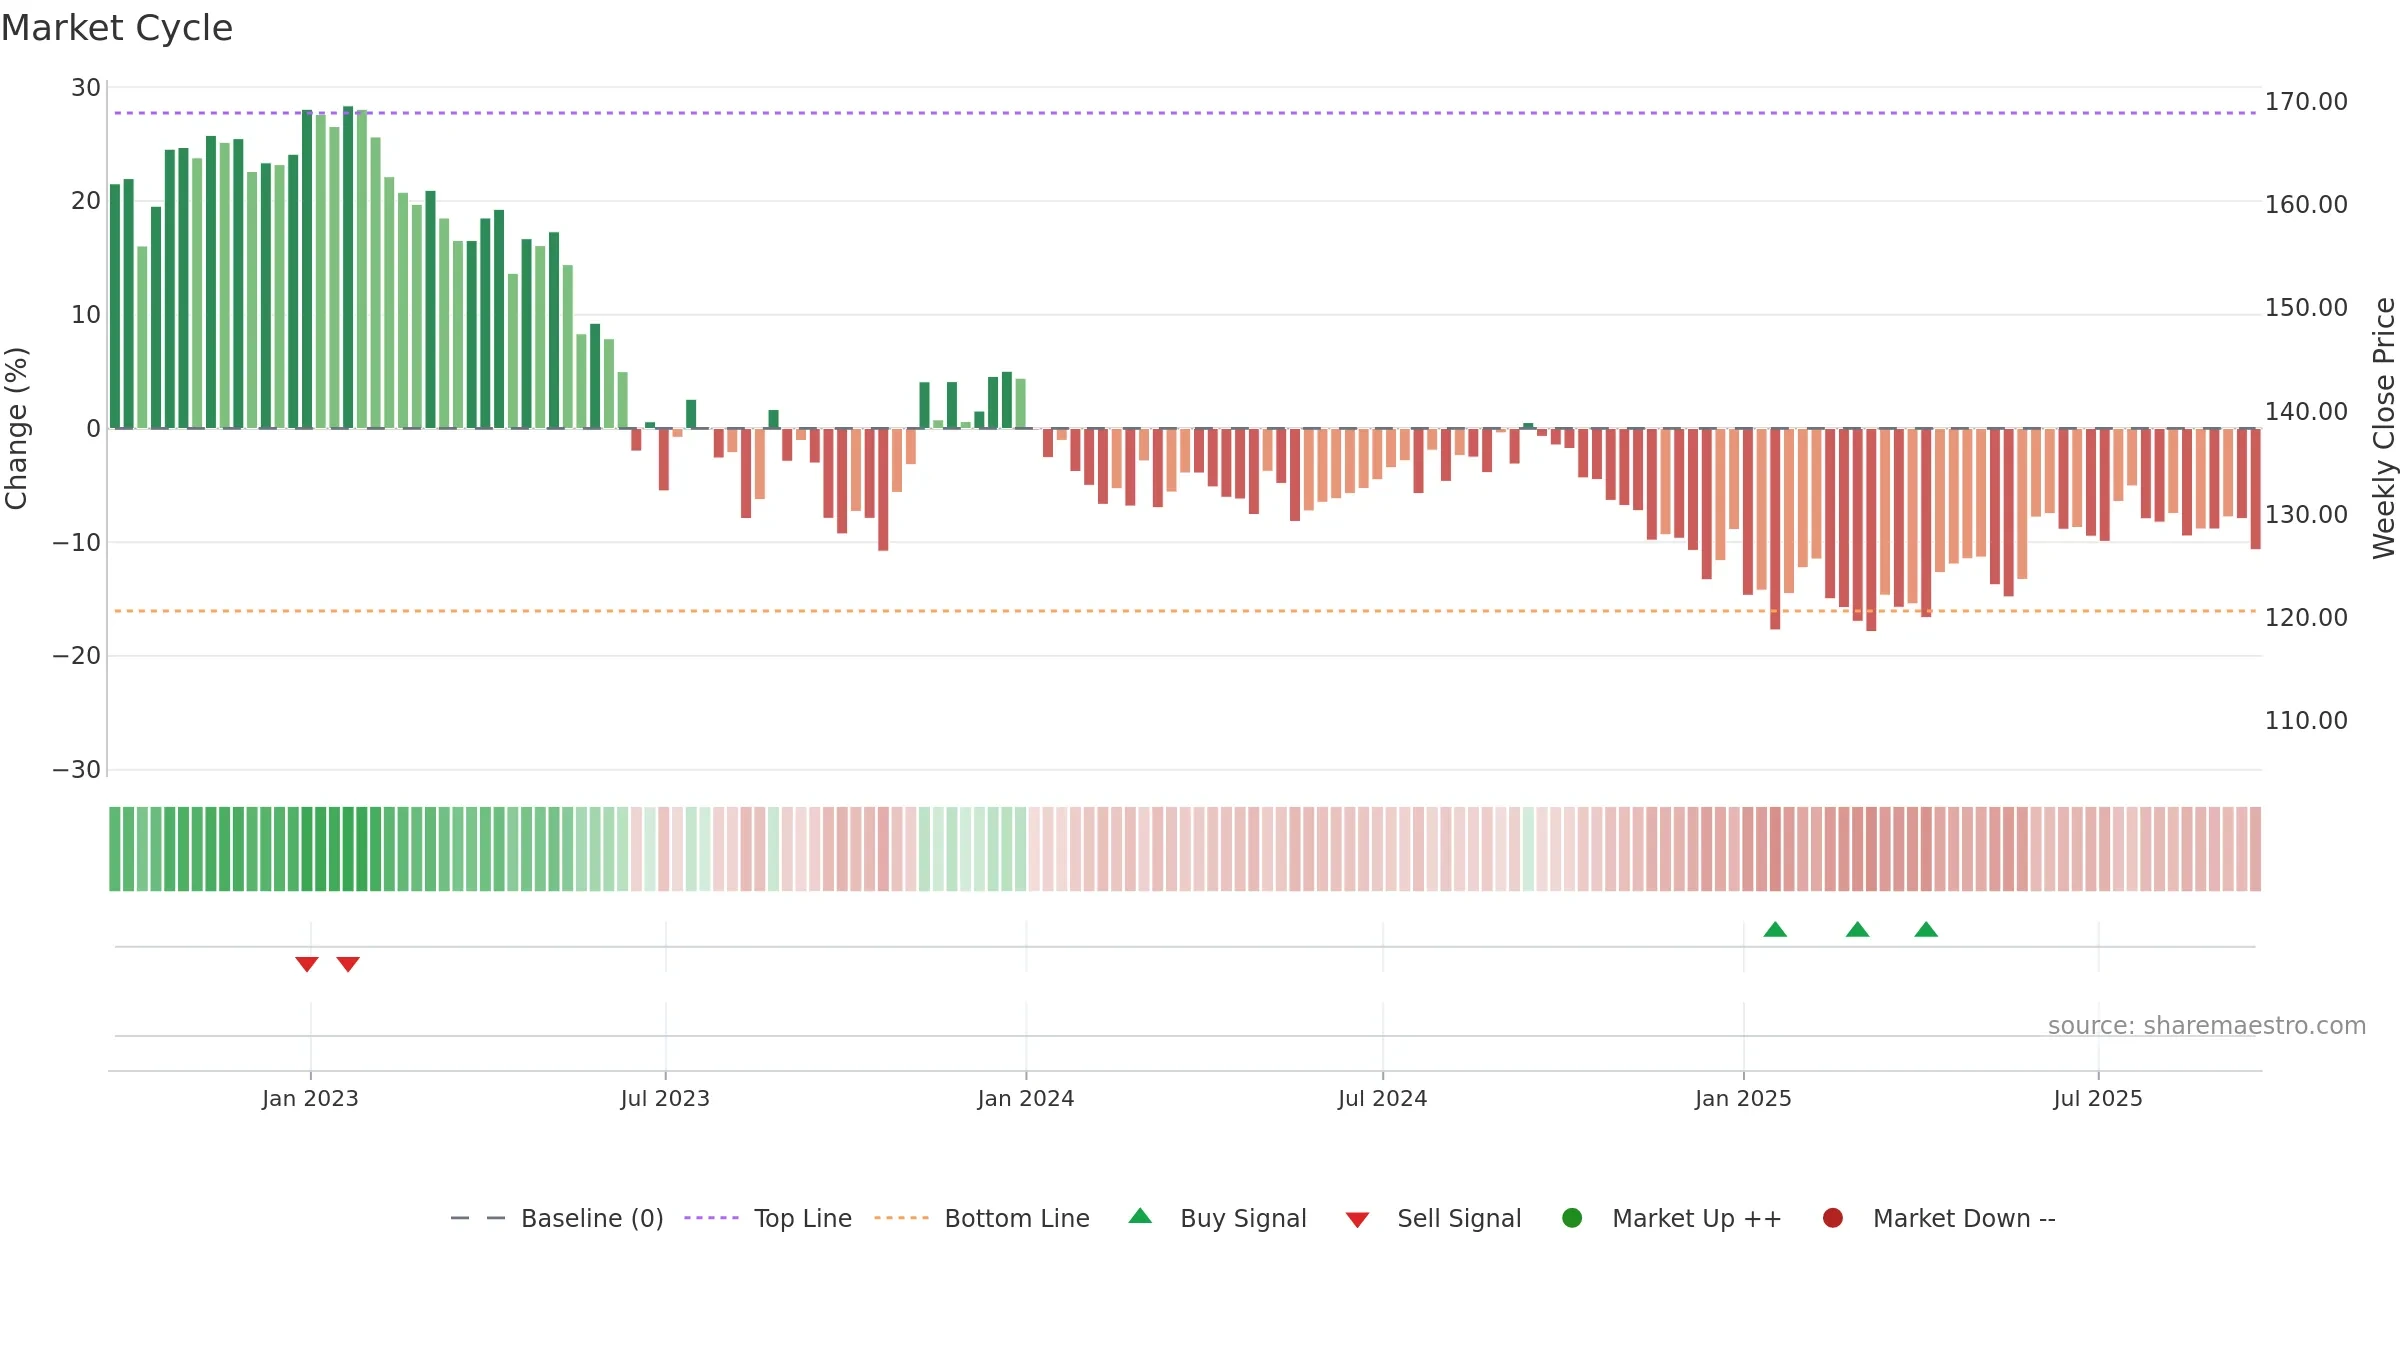Toggle the Baseline (0) legend entry
This screenshot has width=2400, height=1350.
pos(557,1218)
